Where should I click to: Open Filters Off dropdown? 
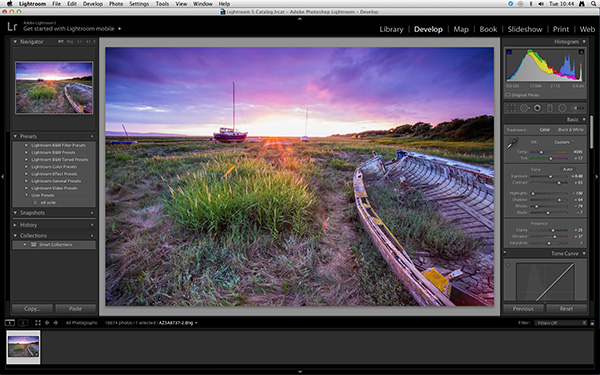click(x=560, y=323)
